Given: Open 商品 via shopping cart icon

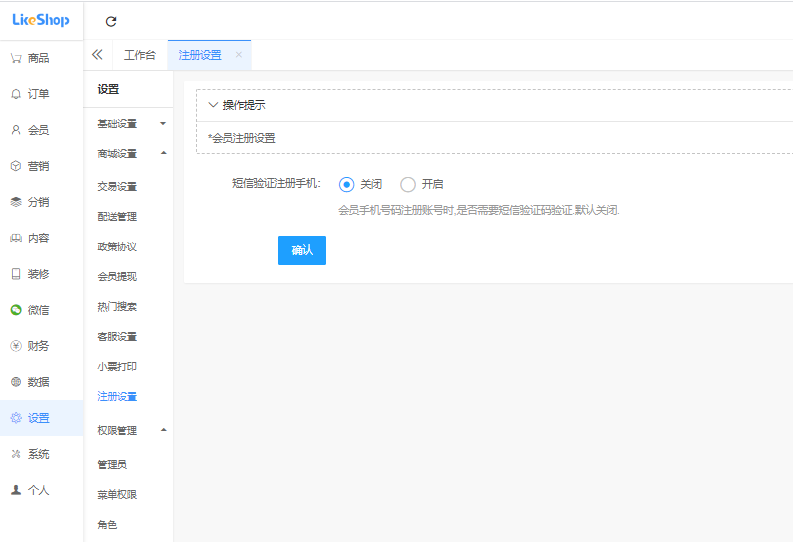Looking at the screenshot, I should [x=16, y=58].
